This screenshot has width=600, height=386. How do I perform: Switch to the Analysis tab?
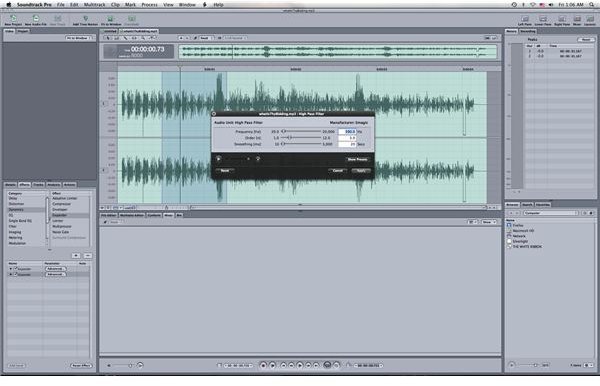point(54,184)
